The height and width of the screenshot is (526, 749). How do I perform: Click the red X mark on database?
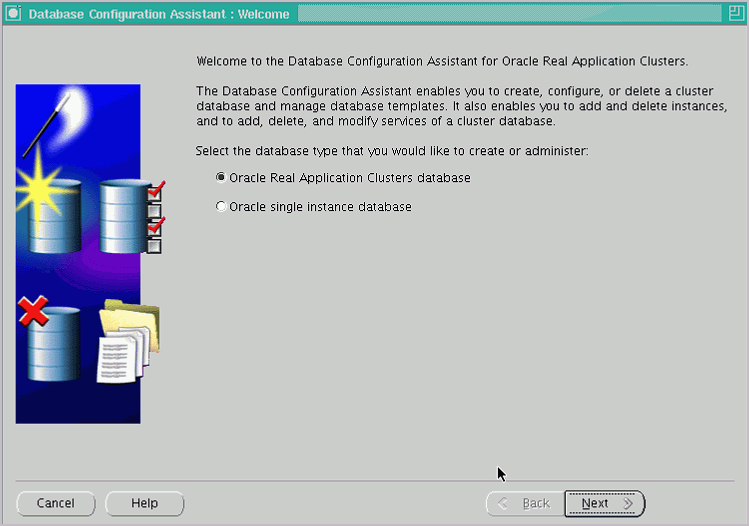pyautogui.click(x=33, y=313)
